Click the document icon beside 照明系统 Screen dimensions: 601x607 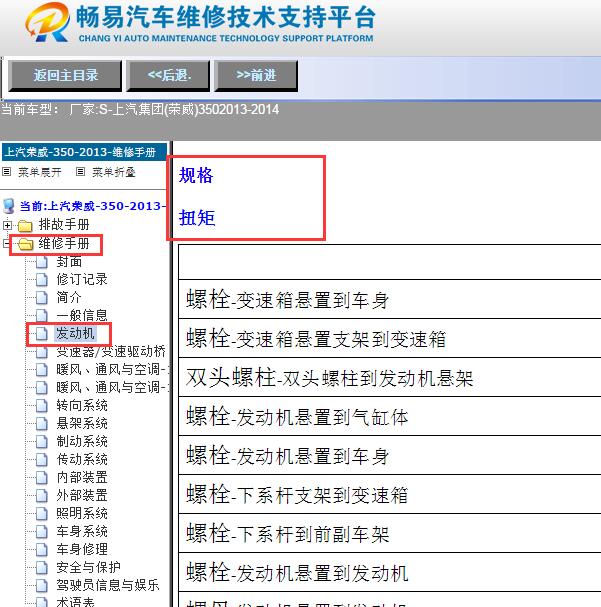tap(41, 514)
